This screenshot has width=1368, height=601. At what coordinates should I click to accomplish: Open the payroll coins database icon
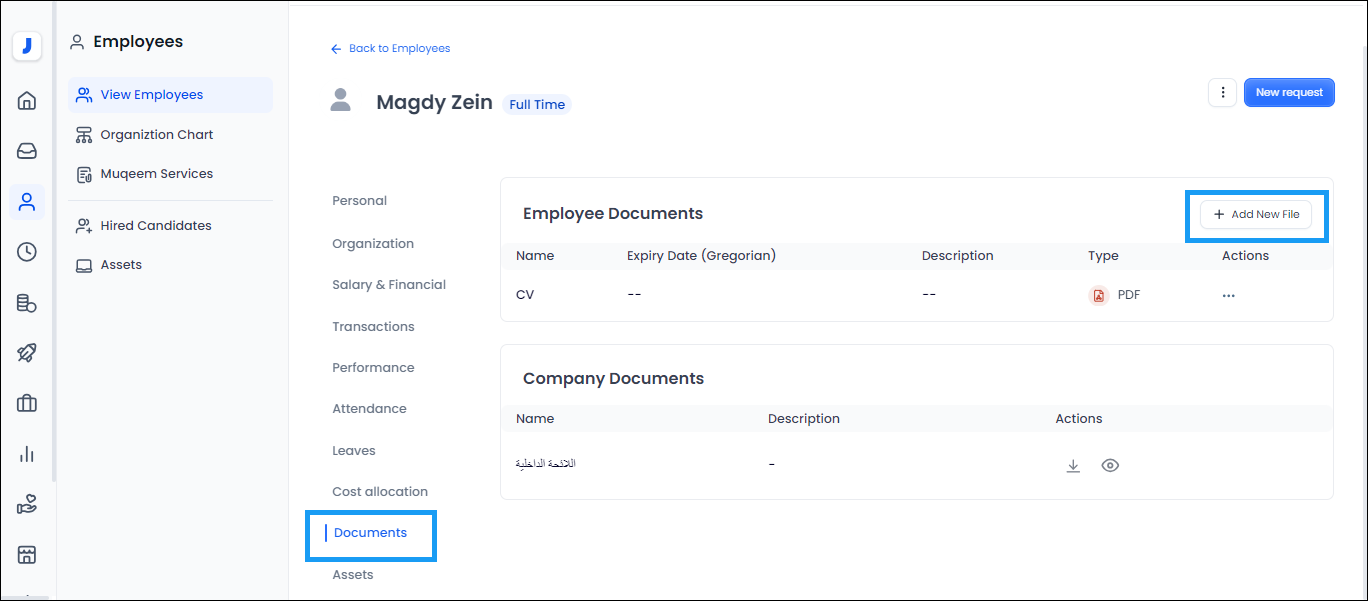27,303
